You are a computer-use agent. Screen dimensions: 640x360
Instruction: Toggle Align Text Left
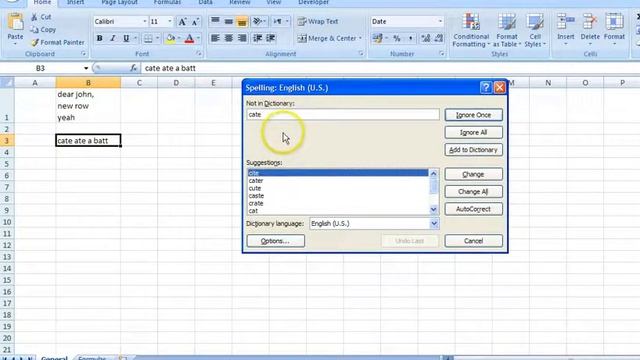[215, 38]
